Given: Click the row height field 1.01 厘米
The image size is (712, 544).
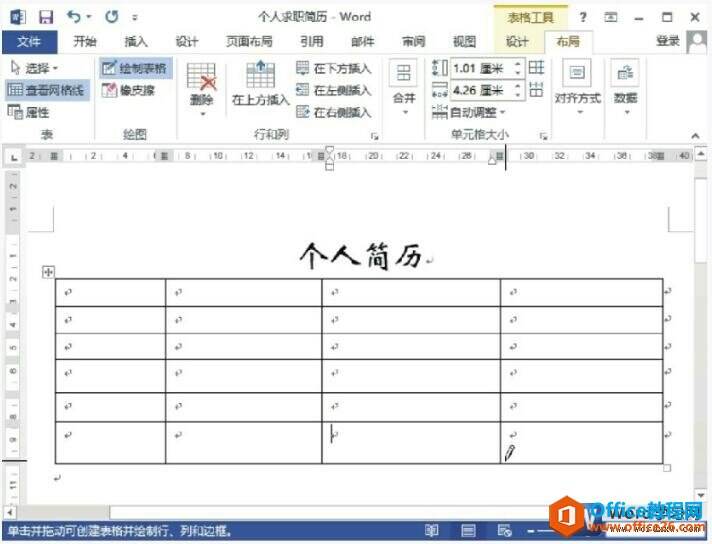Looking at the screenshot, I should (480, 68).
